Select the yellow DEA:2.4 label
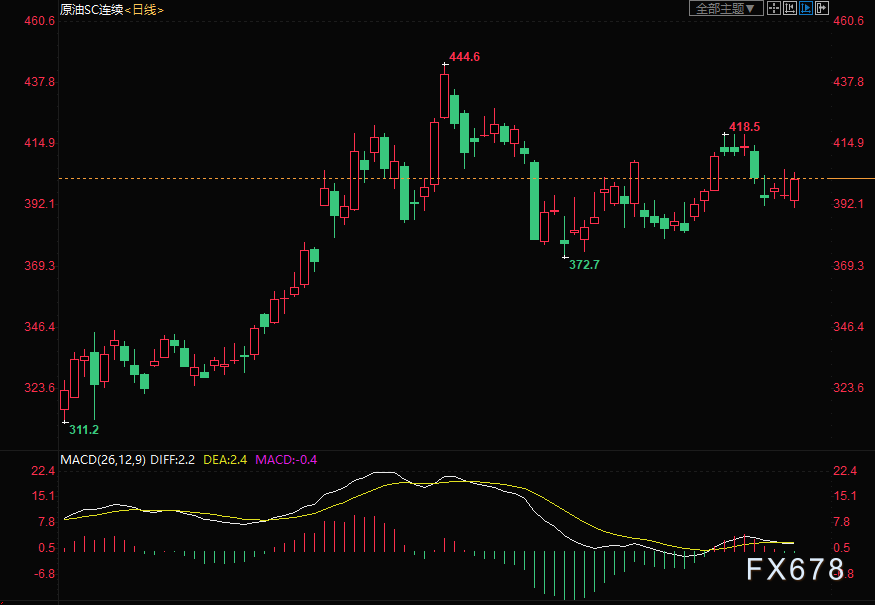 click(226, 460)
